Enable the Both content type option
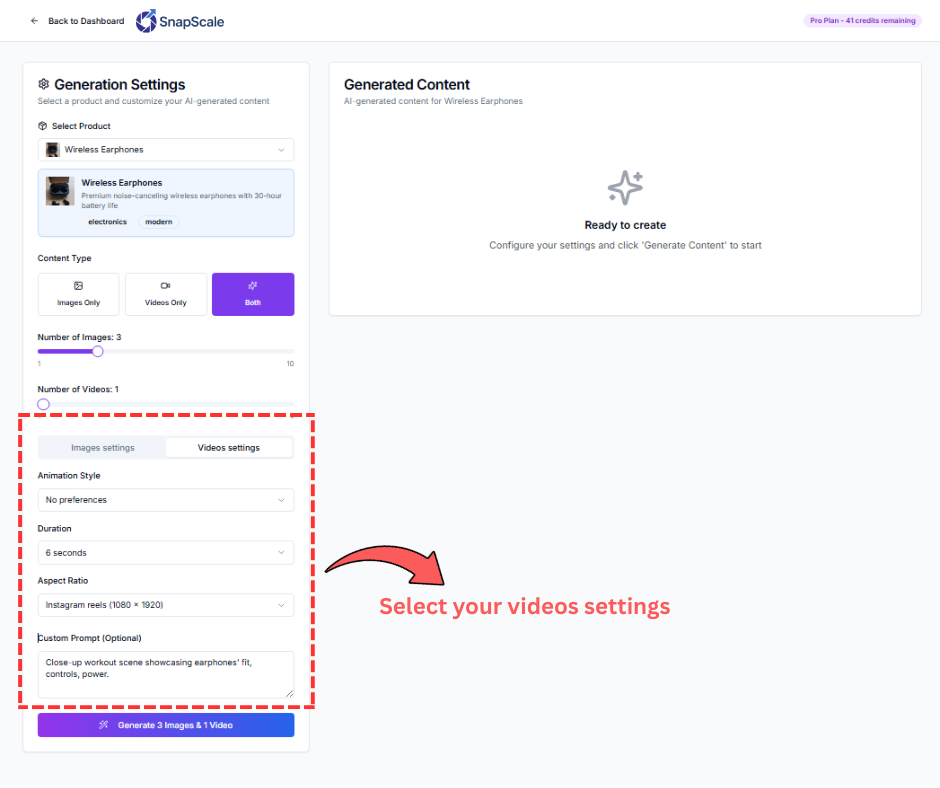 253,294
